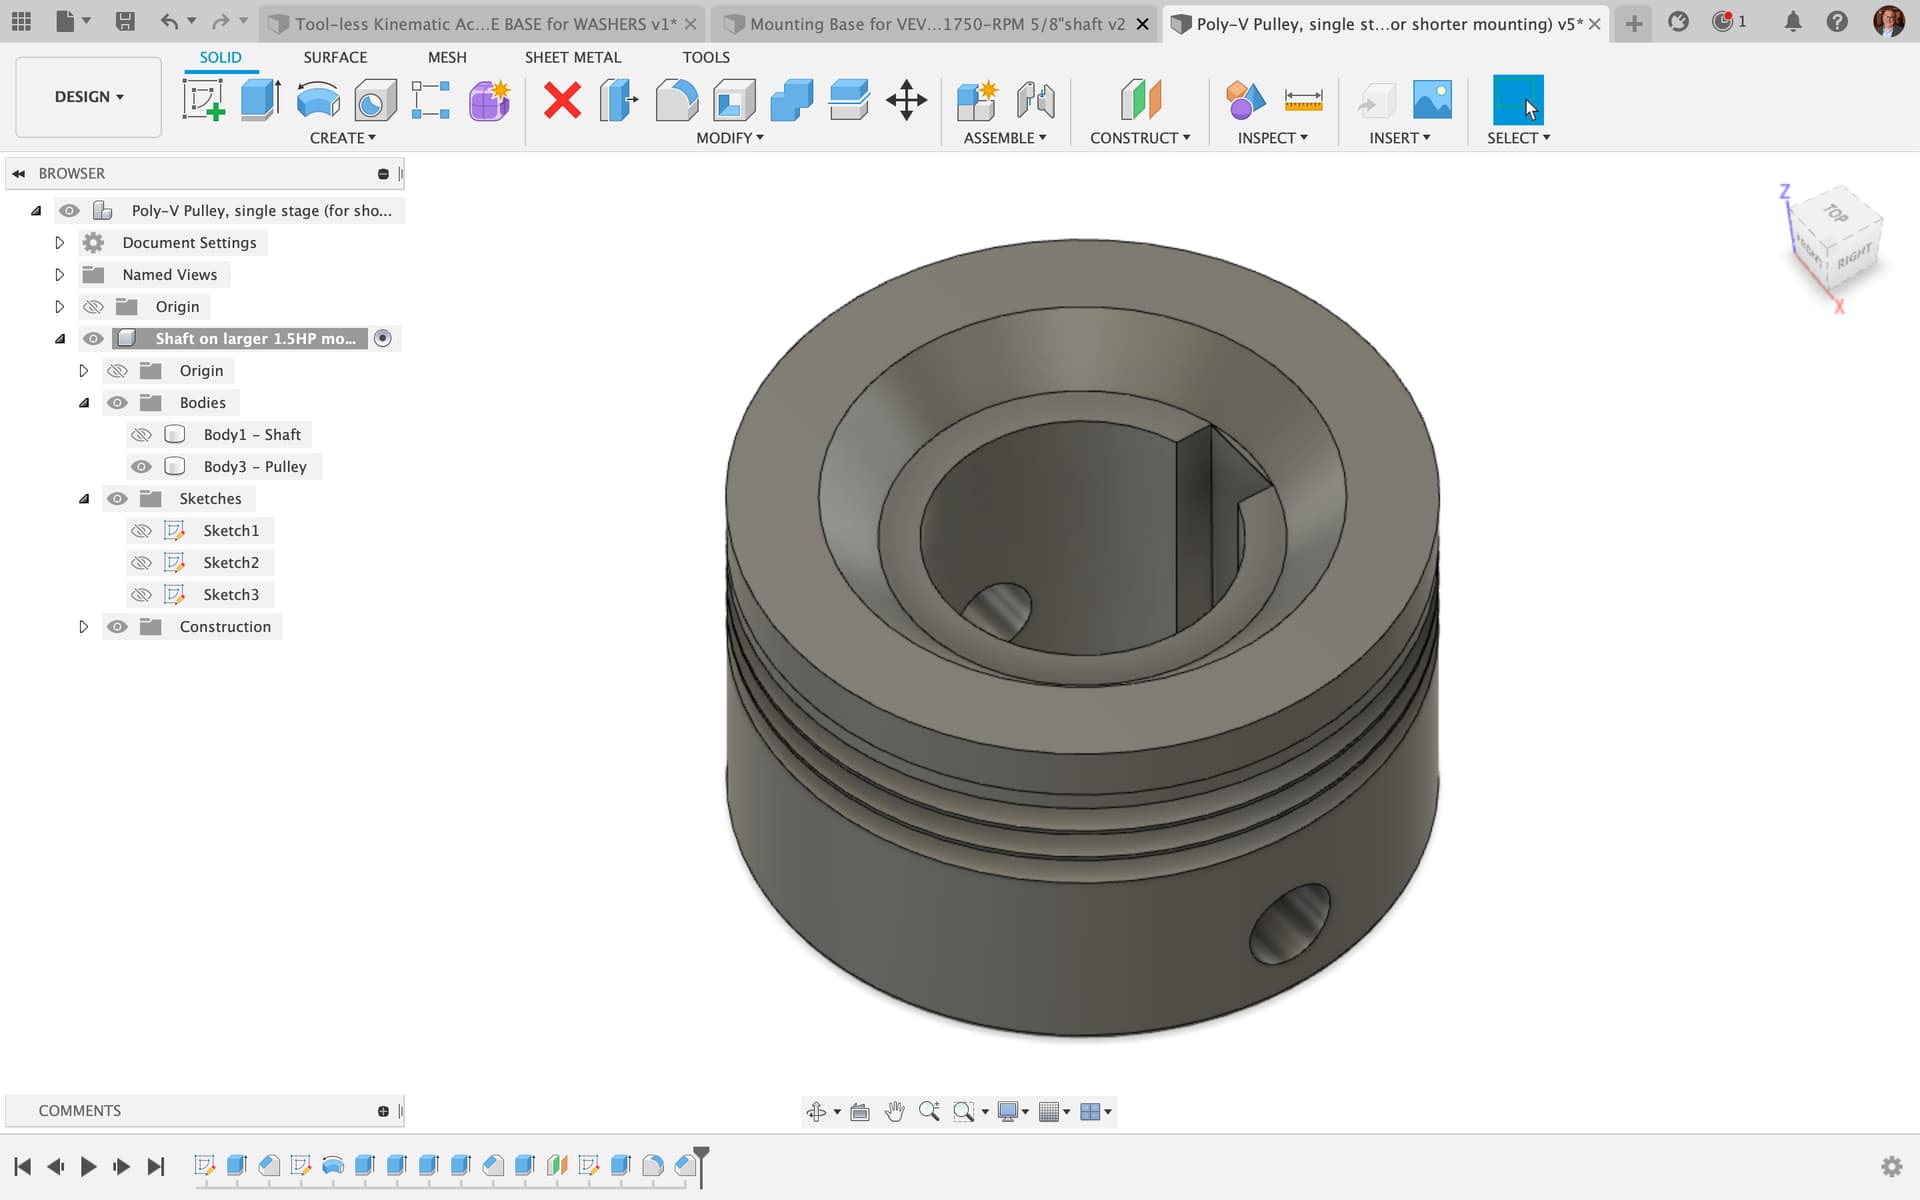Open timeline settings gear
This screenshot has width=1920, height=1200.
point(1891,1166)
